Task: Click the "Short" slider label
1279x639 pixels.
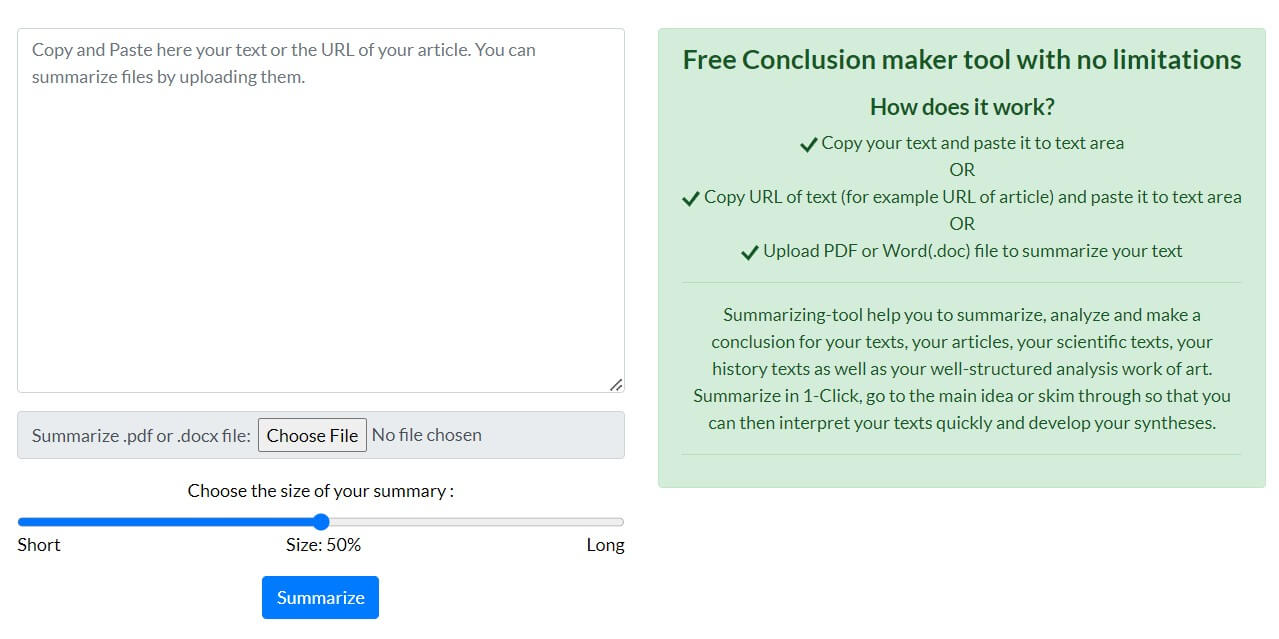Action: [x=39, y=545]
